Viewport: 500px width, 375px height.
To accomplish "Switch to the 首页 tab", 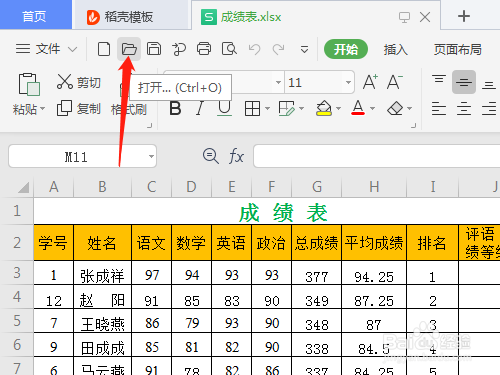I will pos(35,16).
